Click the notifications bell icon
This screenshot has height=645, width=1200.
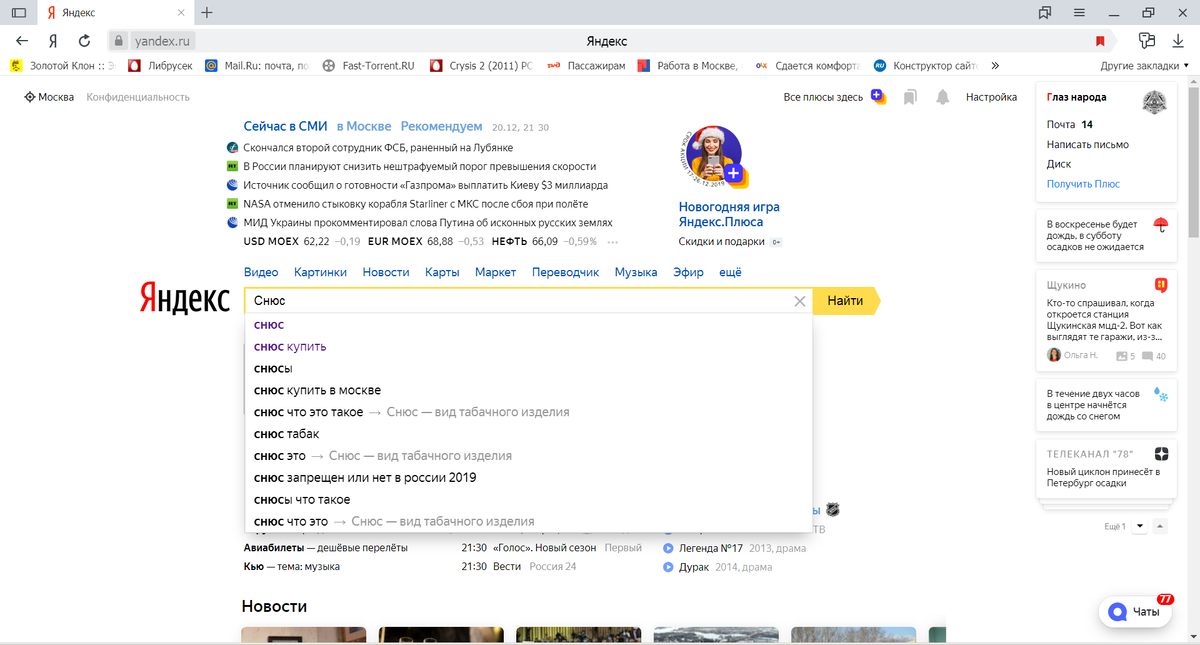tap(942, 97)
